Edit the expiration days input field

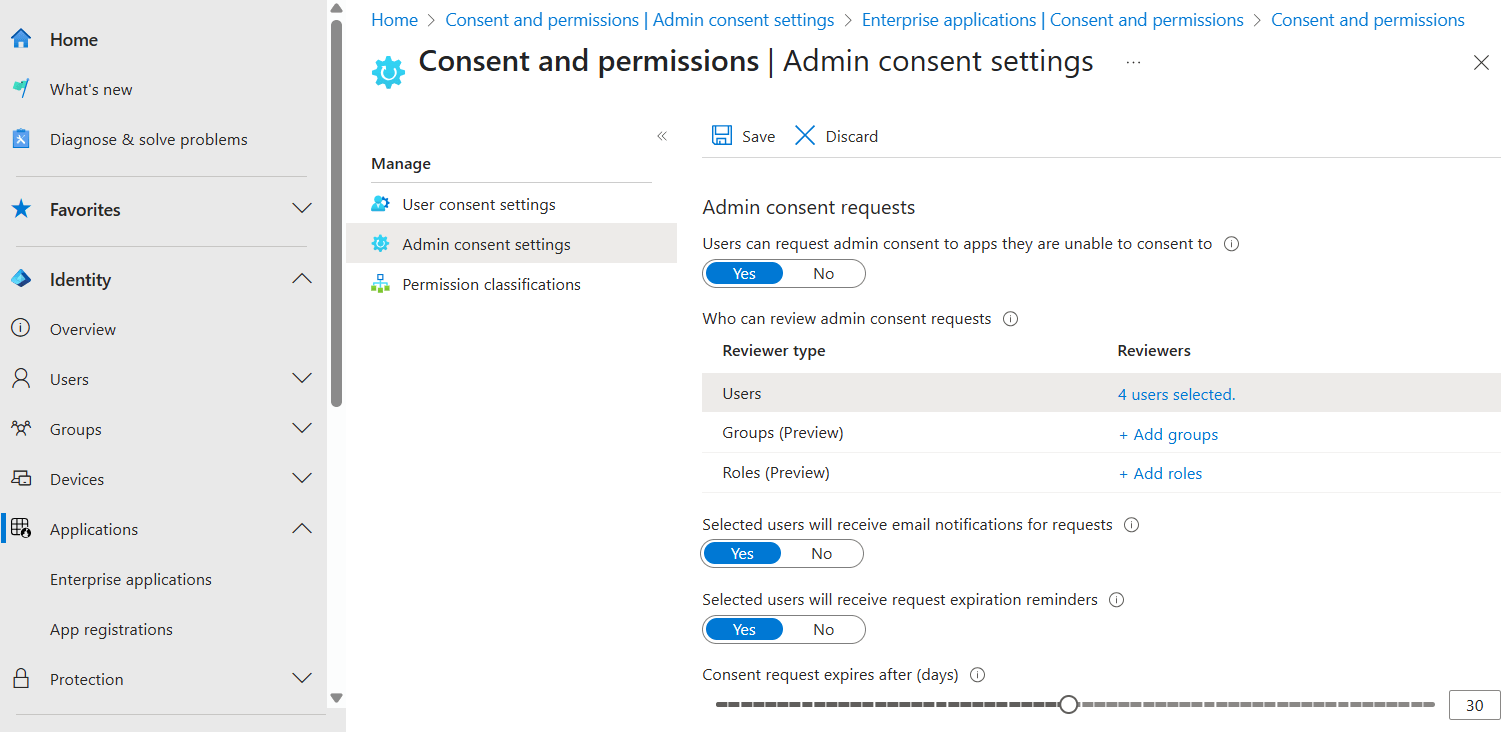click(1473, 704)
